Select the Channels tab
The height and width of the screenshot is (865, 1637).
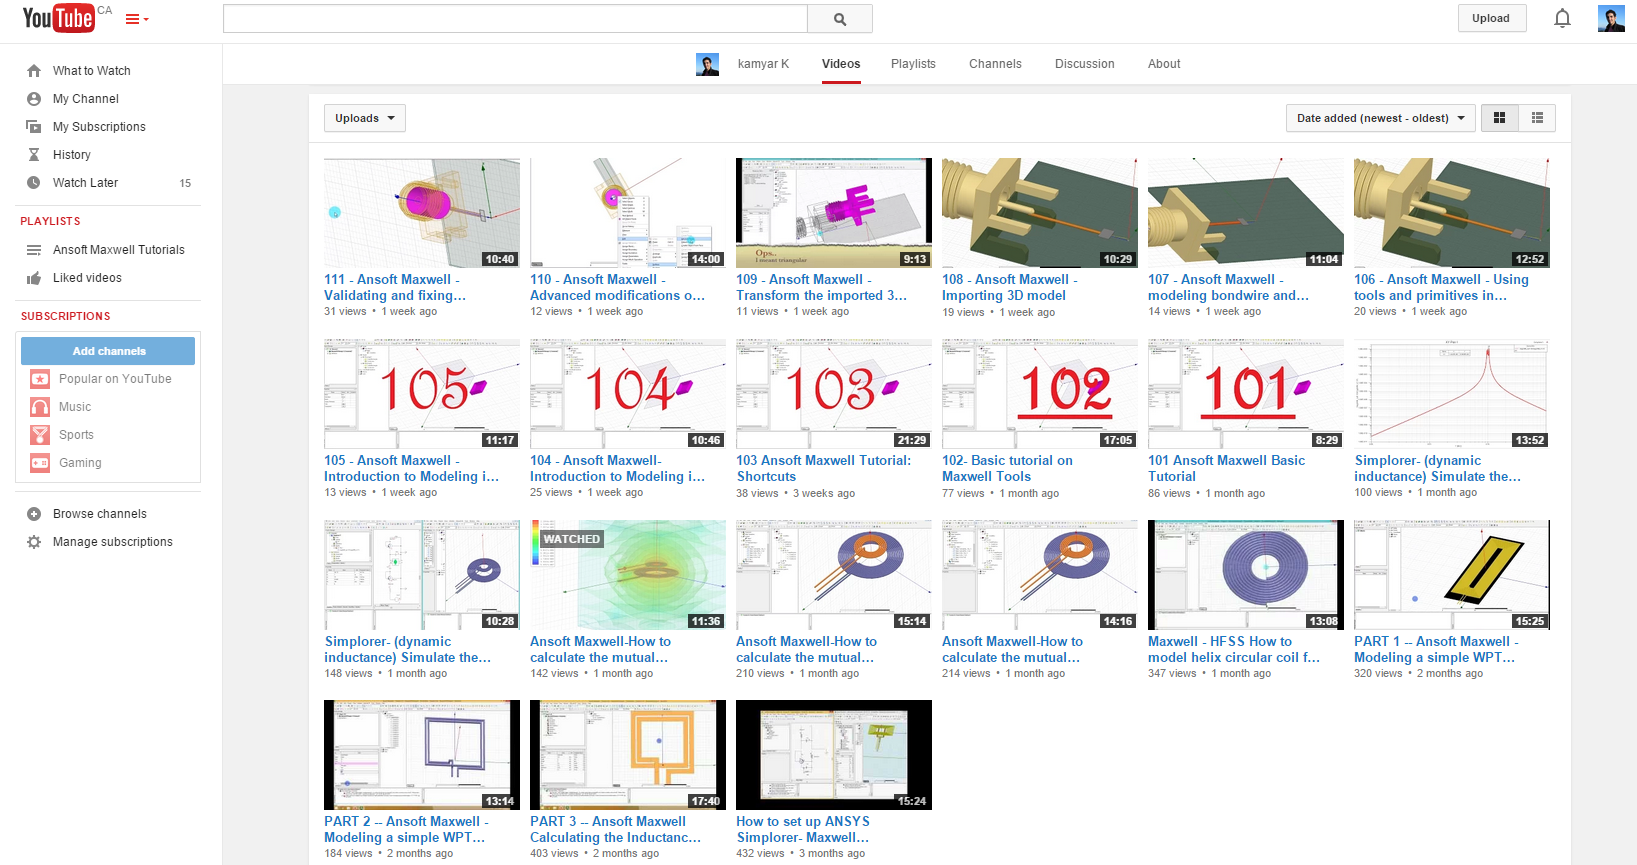[x=995, y=64]
